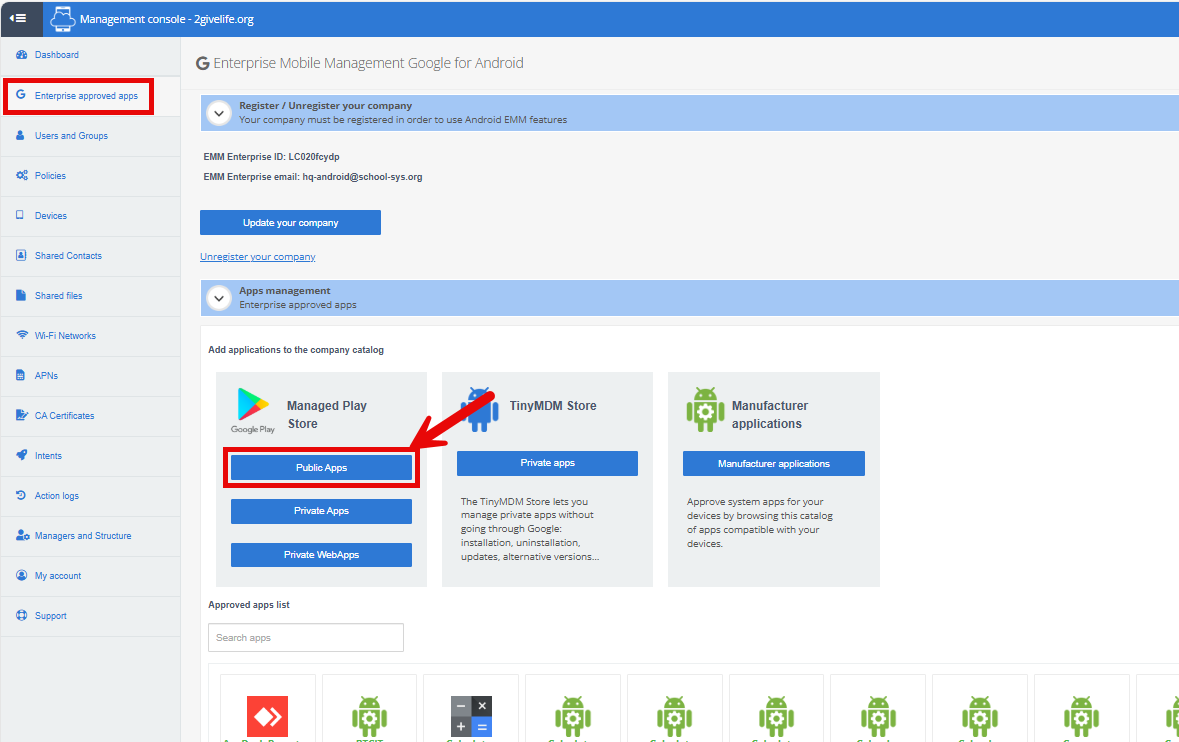Open the Shared Contacts page
Image resolution: width=1179 pixels, height=742 pixels.
tap(68, 256)
